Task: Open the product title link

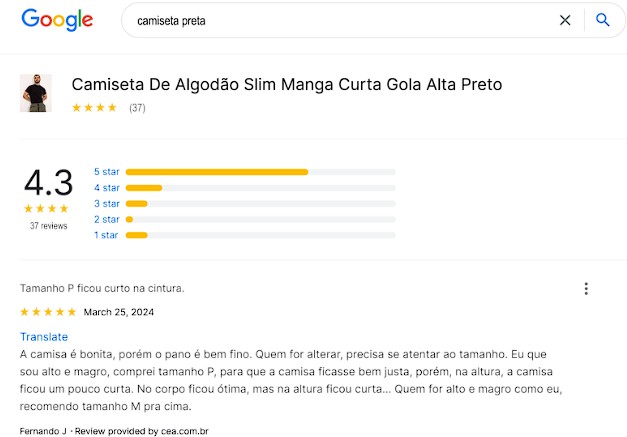Action: [x=287, y=84]
